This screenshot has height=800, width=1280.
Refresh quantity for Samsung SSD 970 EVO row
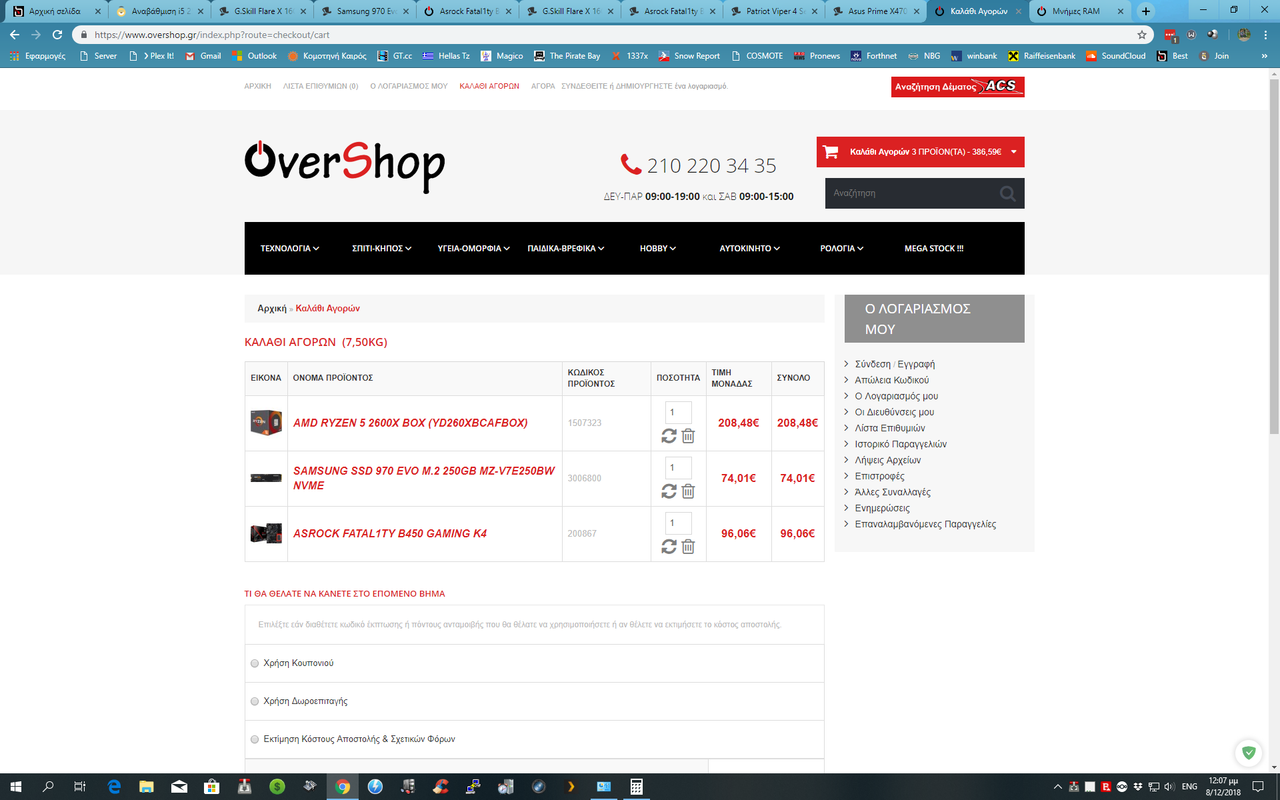[x=669, y=491]
